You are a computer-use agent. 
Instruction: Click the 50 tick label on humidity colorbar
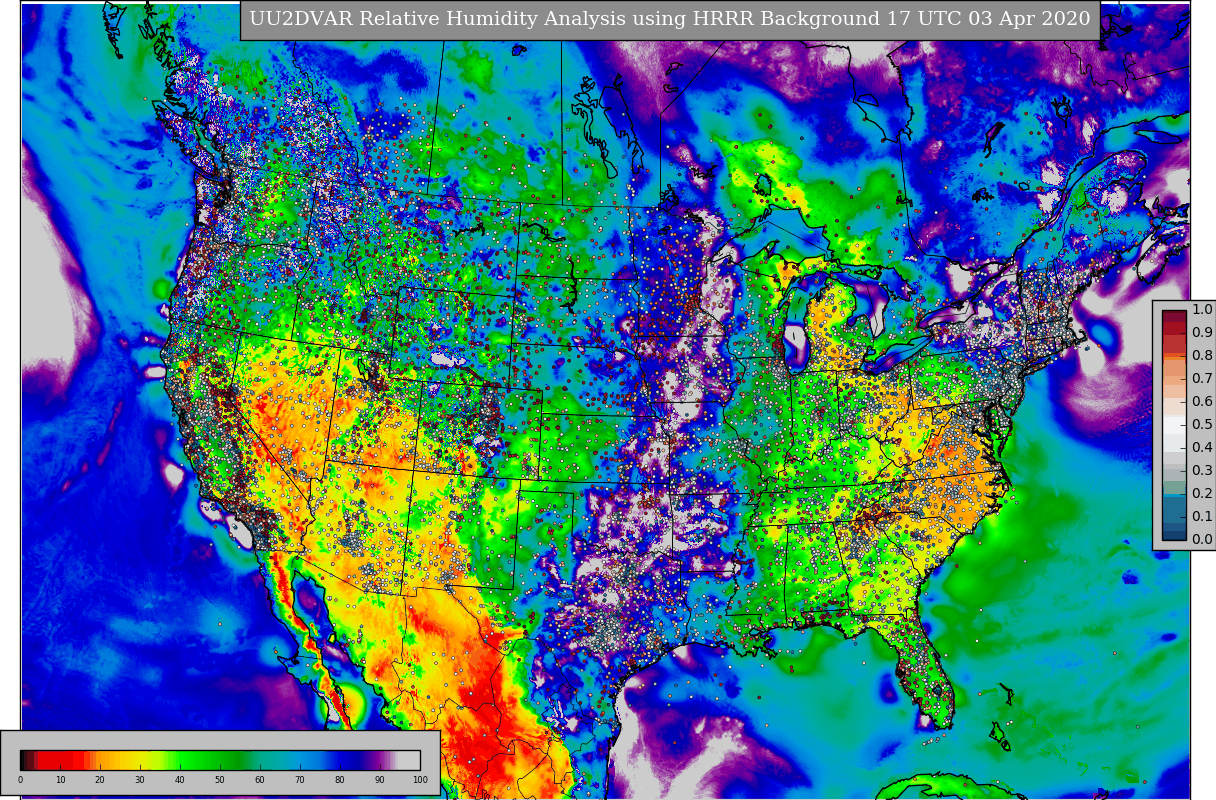coord(220,780)
